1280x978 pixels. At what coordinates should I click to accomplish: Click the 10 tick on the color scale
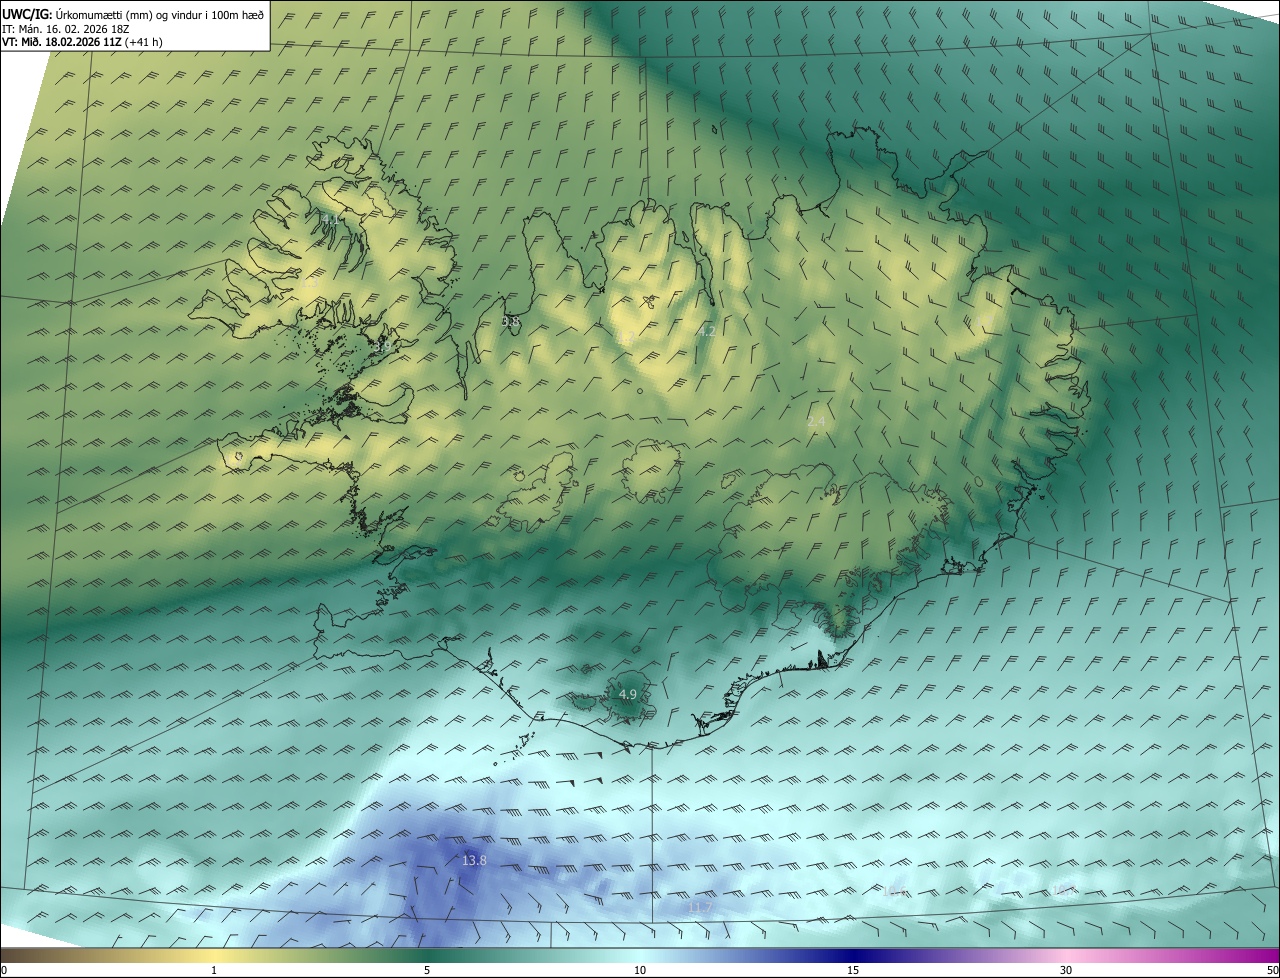tap(640, 970)
